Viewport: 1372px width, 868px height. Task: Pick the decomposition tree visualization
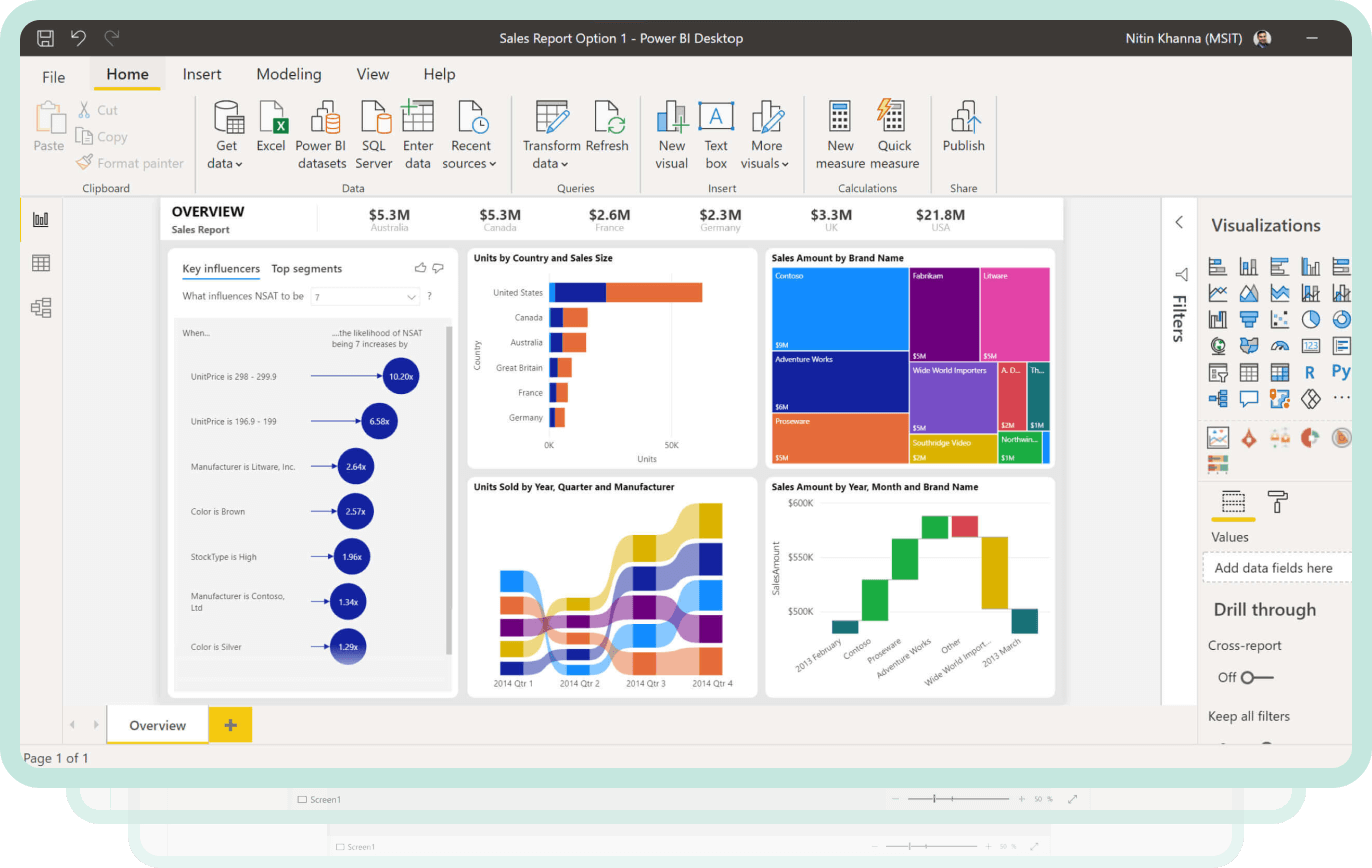[1218, 399]
